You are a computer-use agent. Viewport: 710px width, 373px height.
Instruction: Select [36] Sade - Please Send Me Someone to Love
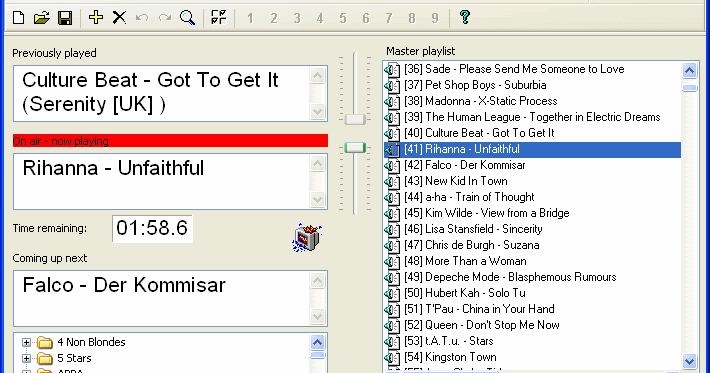coord(514,69)
